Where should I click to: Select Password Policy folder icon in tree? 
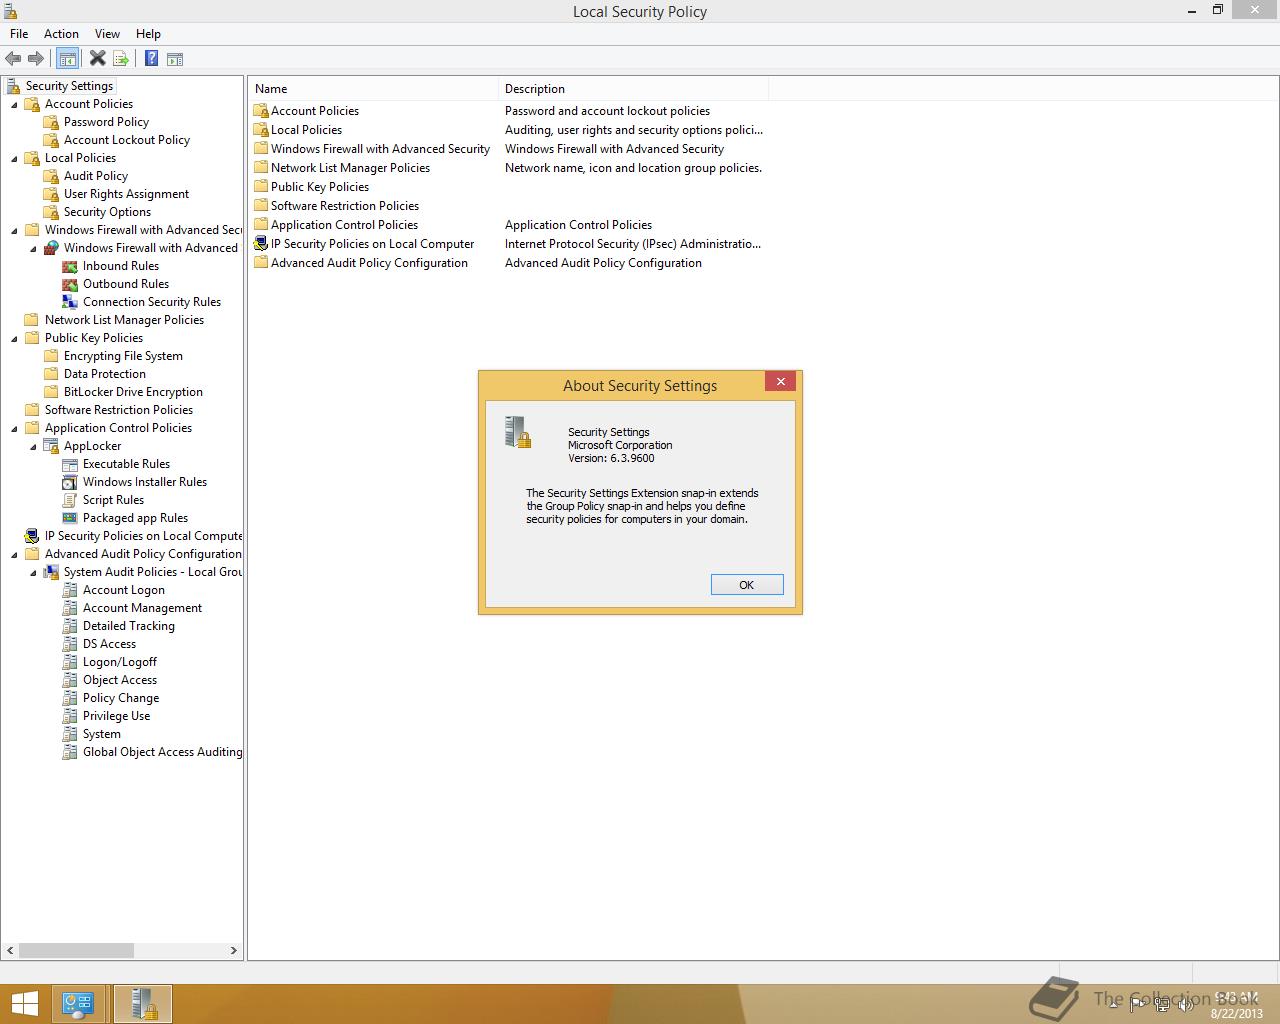pyautogui.click(x=51, y=122)
